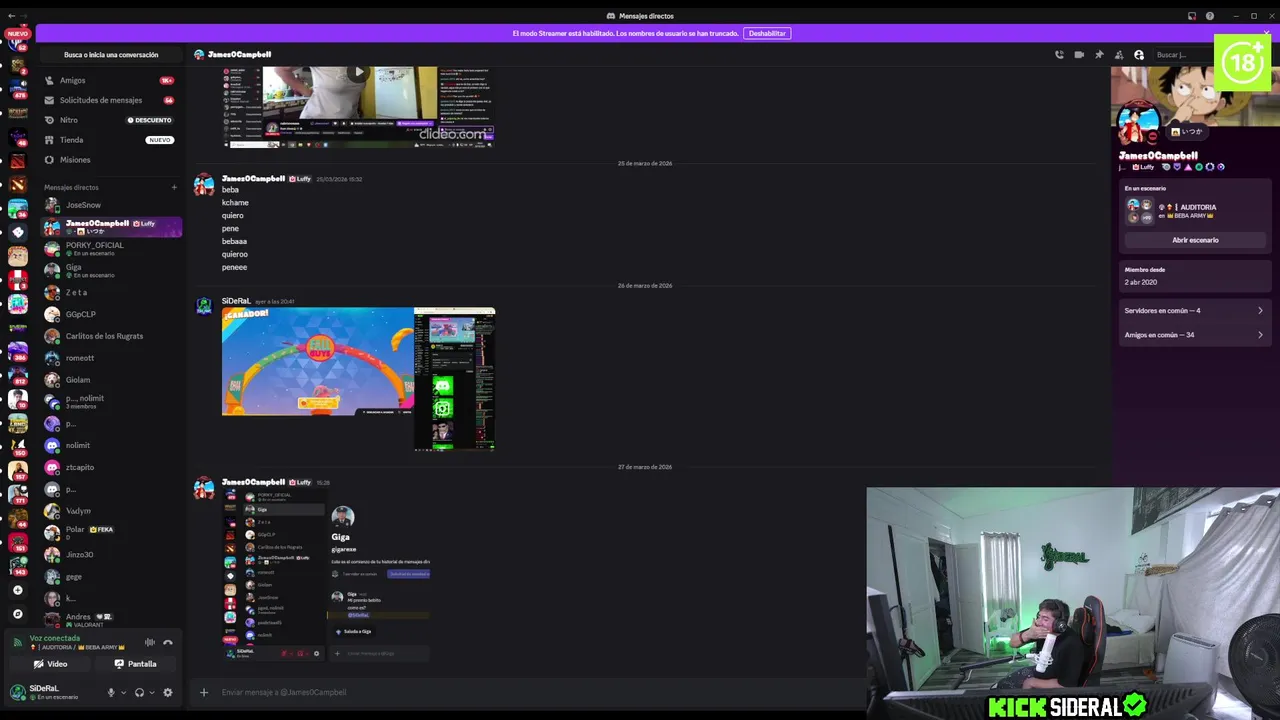Start a voice call with James0Campbell
1280x720 pixels.
coord(1059,55)
